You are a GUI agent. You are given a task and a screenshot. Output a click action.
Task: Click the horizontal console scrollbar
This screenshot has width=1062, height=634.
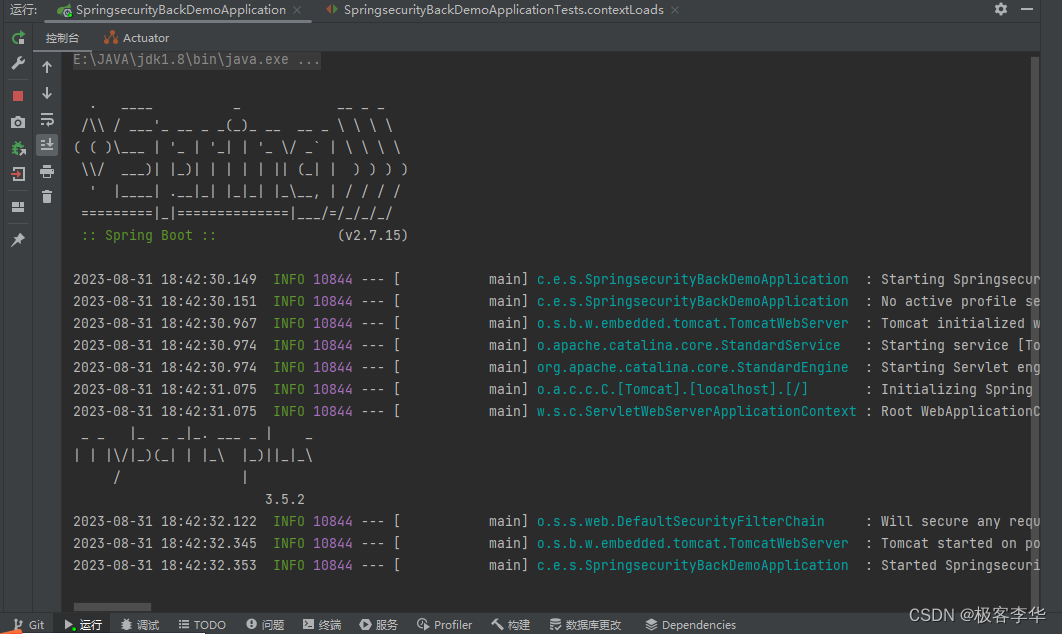(112, 607)
